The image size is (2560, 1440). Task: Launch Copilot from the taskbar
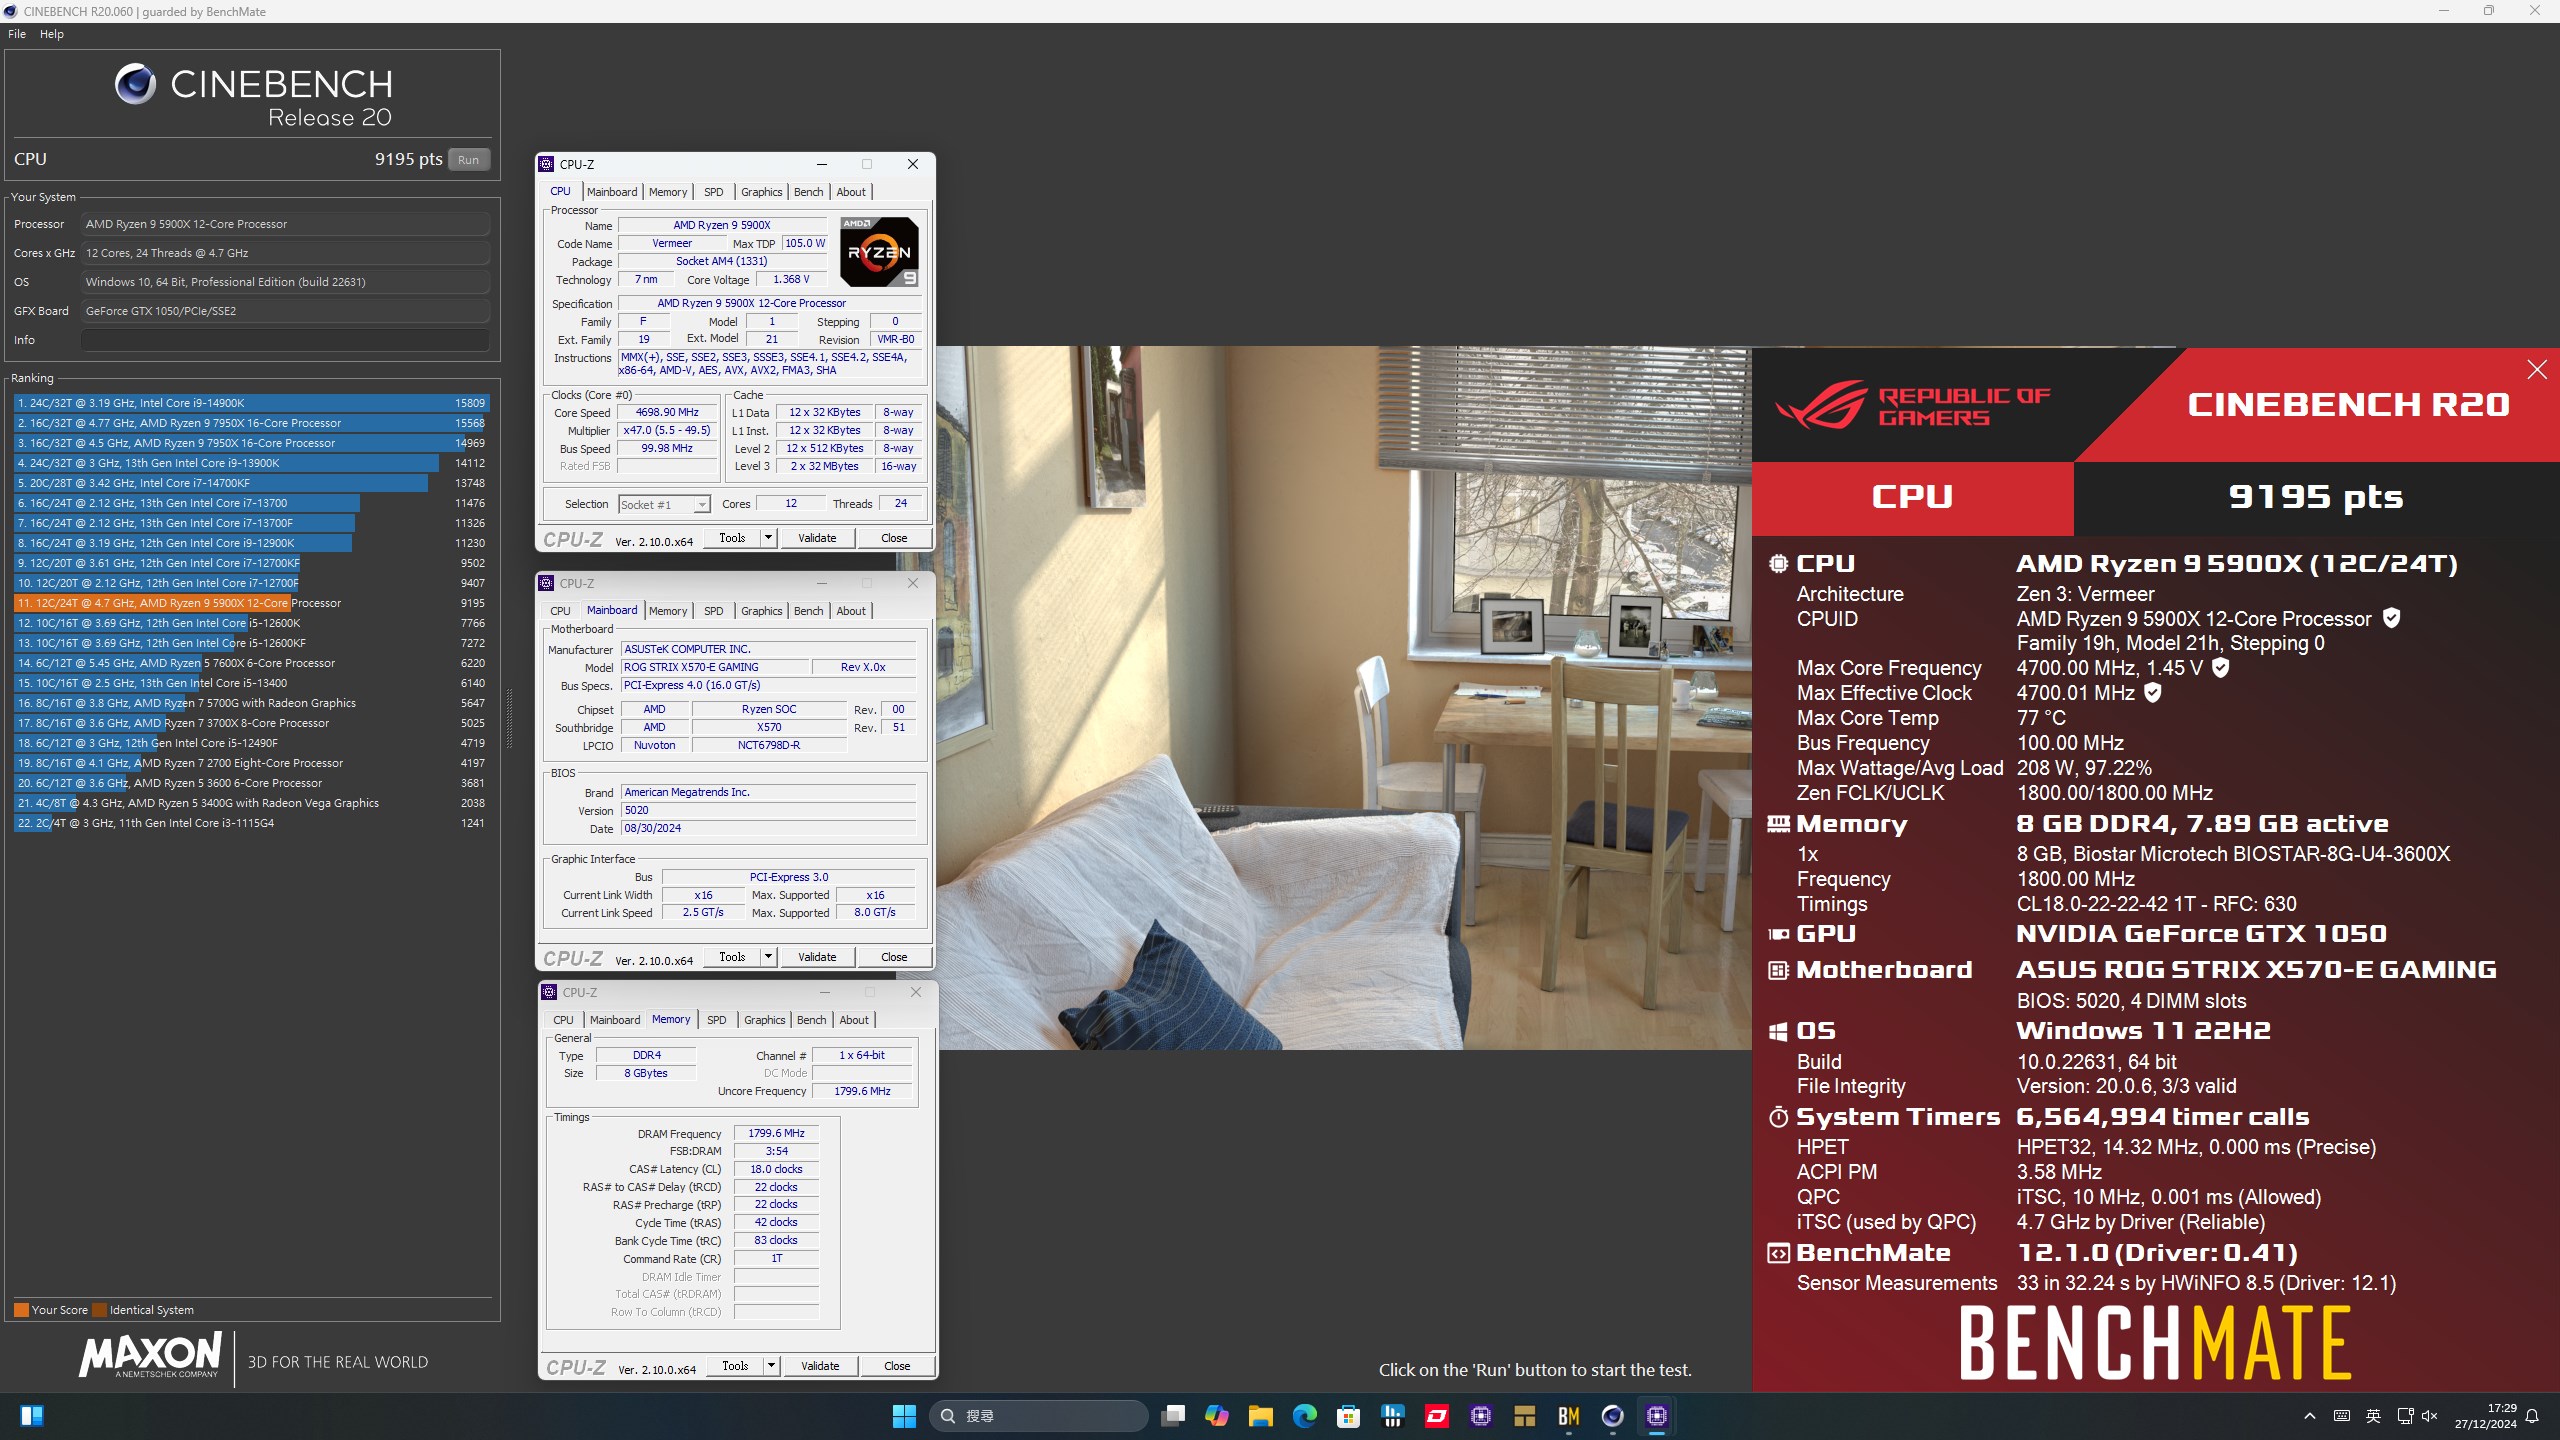point(1216,1416)
